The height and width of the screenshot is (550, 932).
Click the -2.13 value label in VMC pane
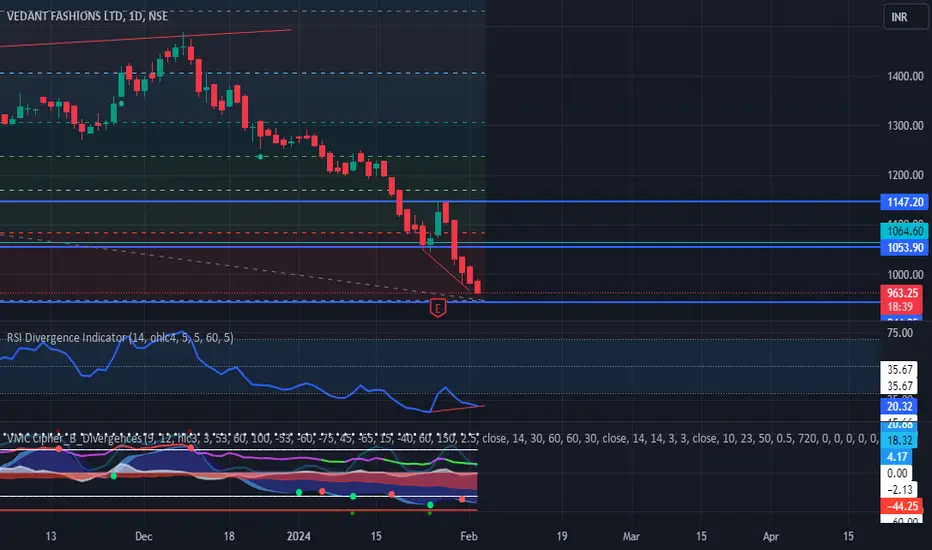(899, 489)
